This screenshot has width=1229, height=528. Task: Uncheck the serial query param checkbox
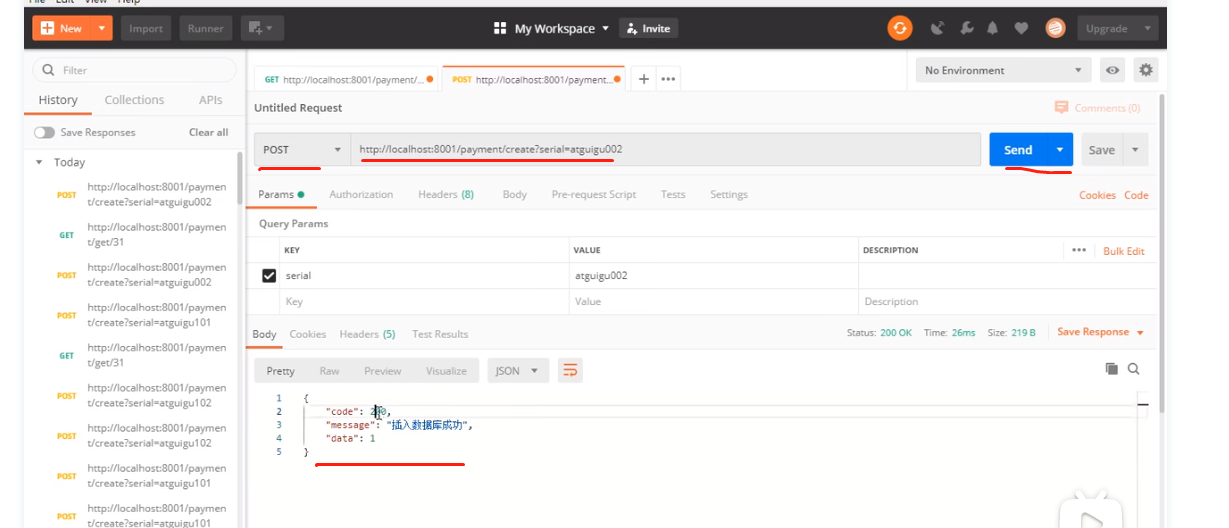pyautogui.click(x=268, y=276)
